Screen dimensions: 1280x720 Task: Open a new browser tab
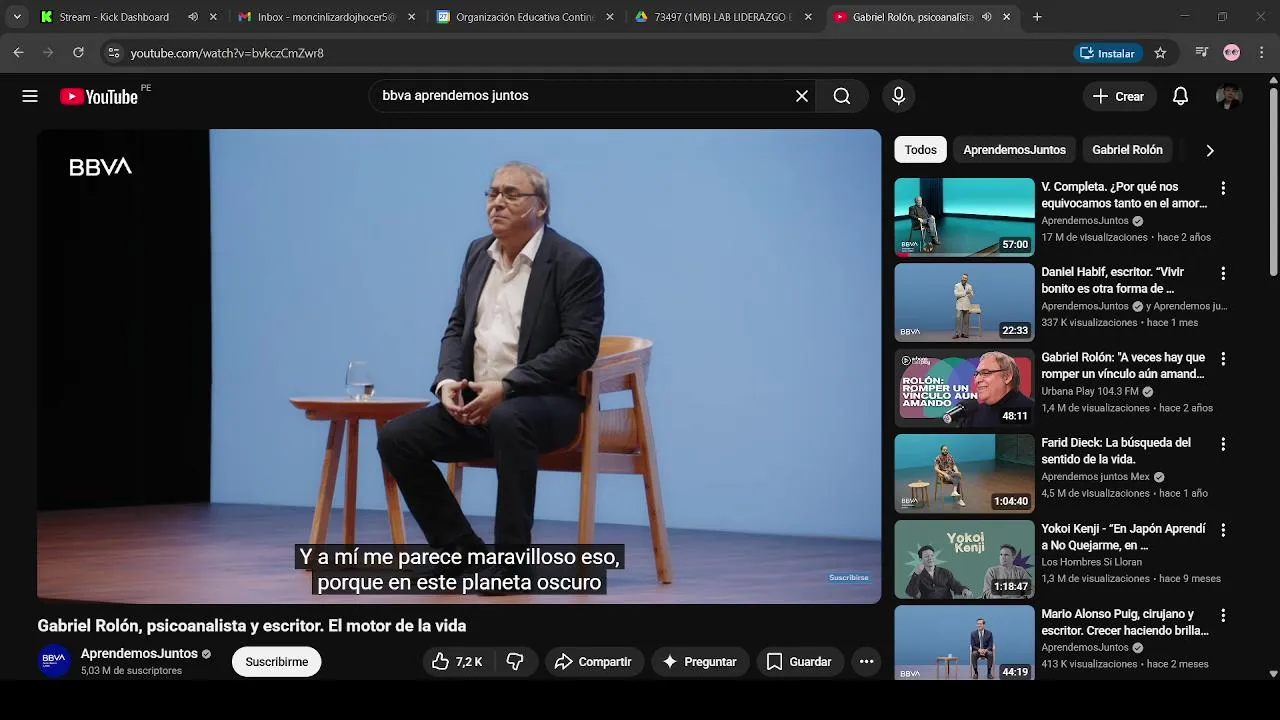(x=1037, y=17)
